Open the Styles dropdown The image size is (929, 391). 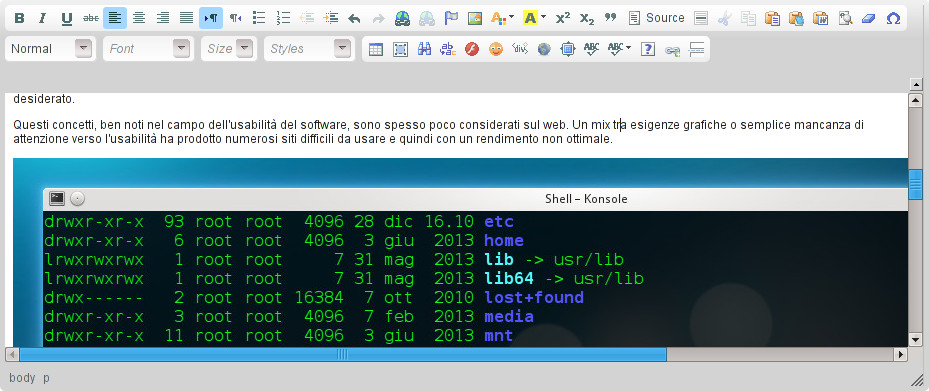(x=309, y=49)
